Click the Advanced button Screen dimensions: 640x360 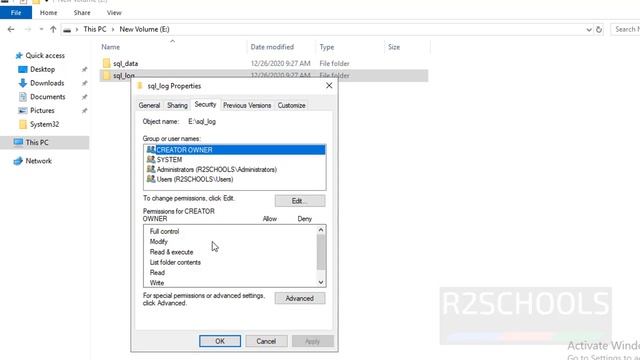point(300,298)
